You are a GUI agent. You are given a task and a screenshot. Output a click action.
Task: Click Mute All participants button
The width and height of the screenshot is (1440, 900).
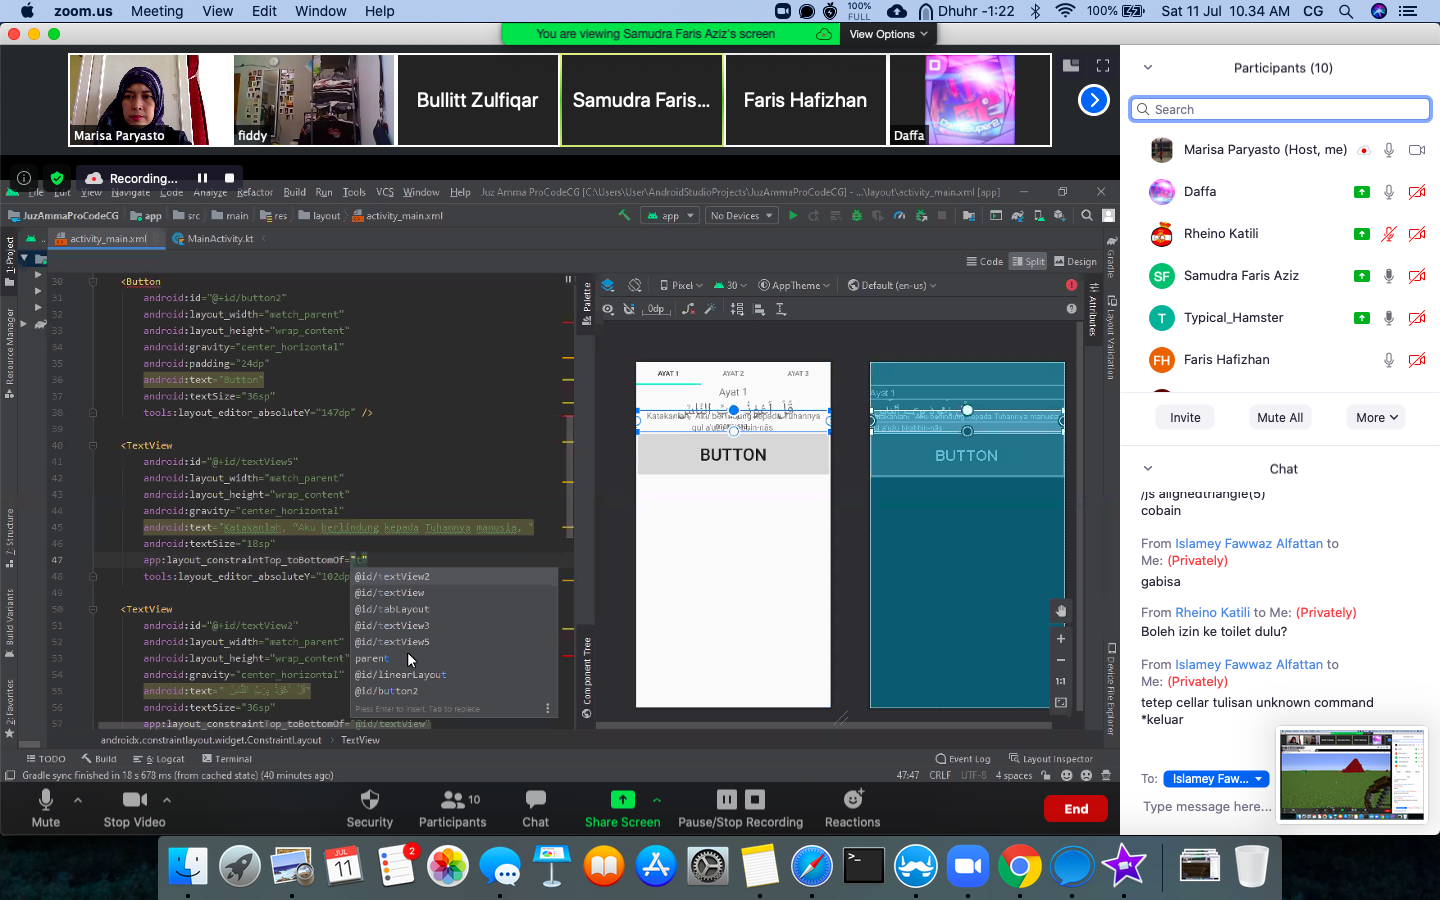1280,418
